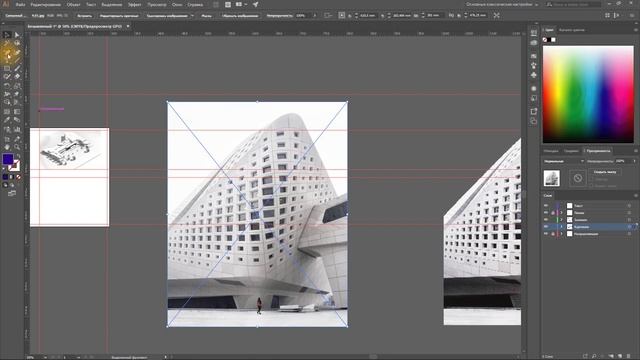Select the Rotate tool in toolbox
The image size is (640, 360).
pos(7,85)
